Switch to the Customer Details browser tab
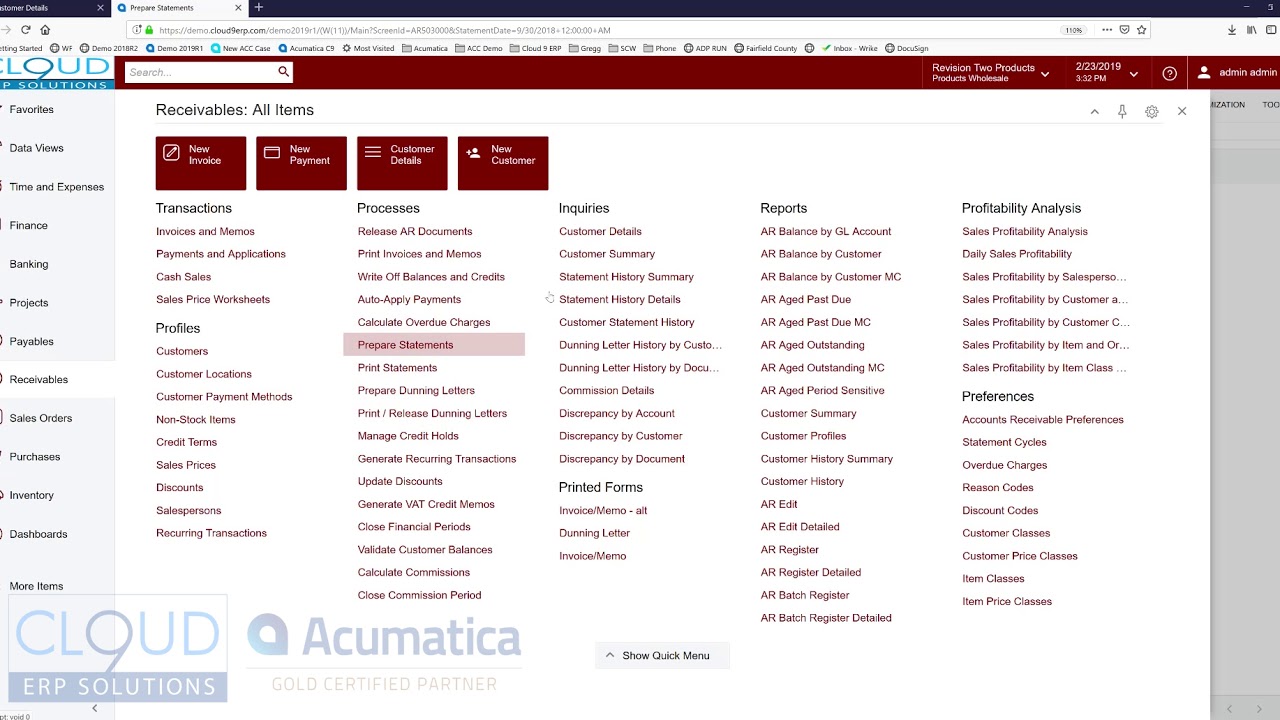 50,7
